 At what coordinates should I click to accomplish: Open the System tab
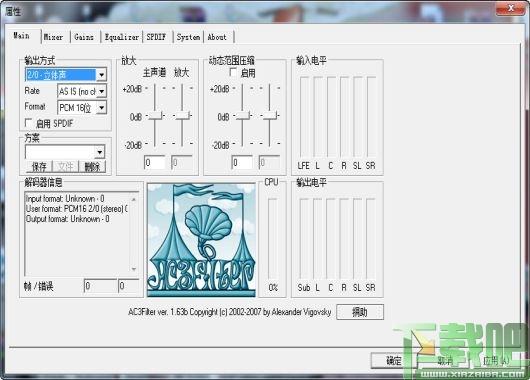pyautogui.click(x=188, y=37)
